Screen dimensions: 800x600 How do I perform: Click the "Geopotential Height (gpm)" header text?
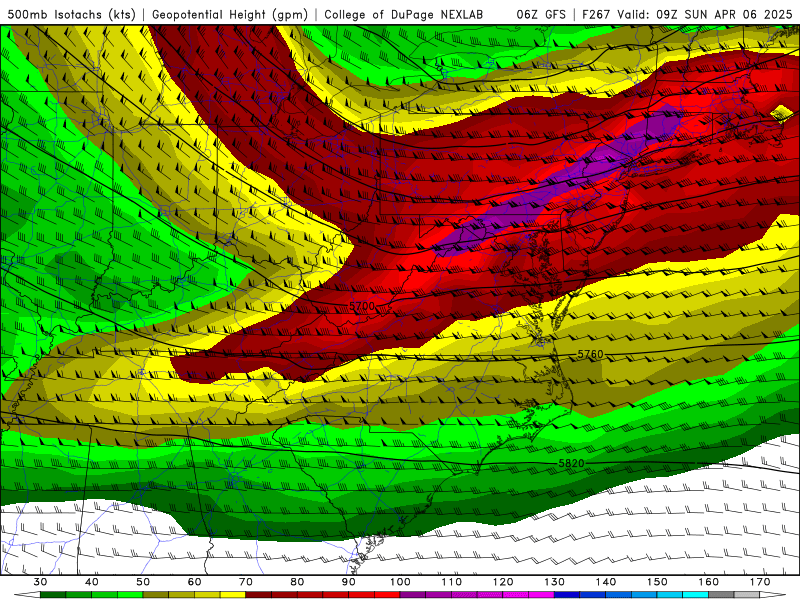pyautogui.click(x=230, y=15)
